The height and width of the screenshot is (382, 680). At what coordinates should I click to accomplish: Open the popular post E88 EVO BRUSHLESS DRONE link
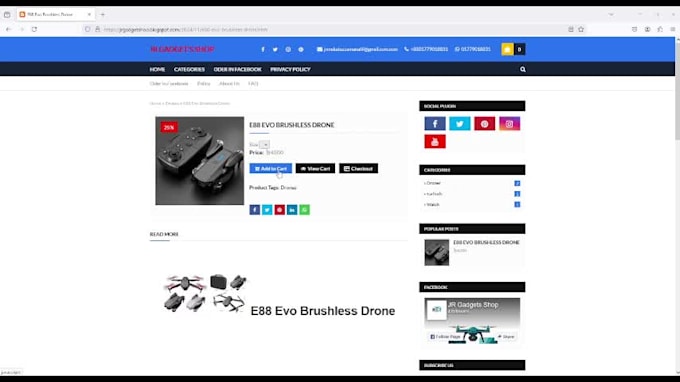(x=486, y=243)
